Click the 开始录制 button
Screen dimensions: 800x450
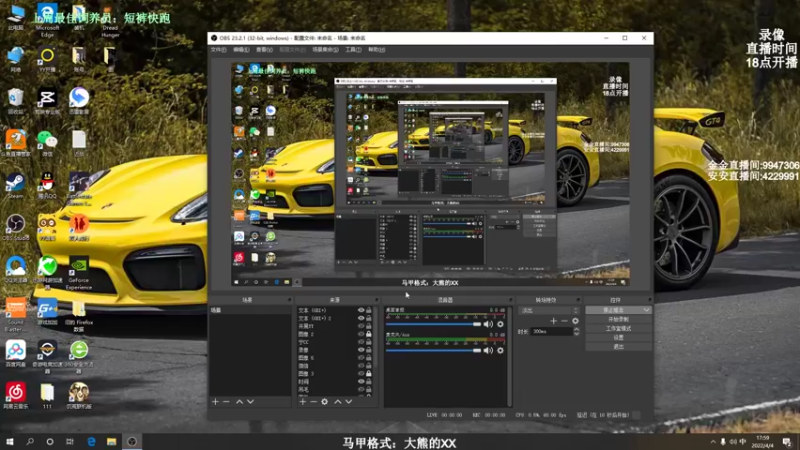[x=618, y=319]
